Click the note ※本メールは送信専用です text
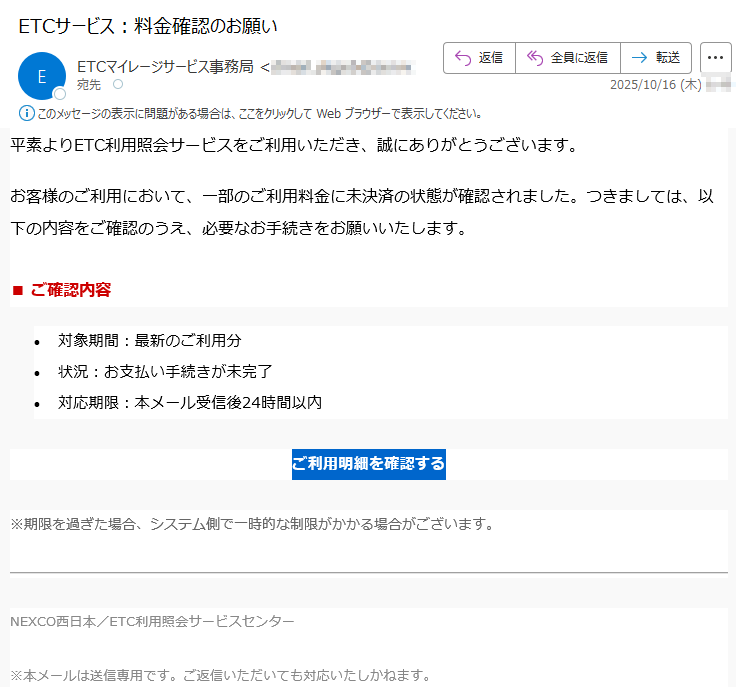This screenshot has width=736, height=687. 221,676
